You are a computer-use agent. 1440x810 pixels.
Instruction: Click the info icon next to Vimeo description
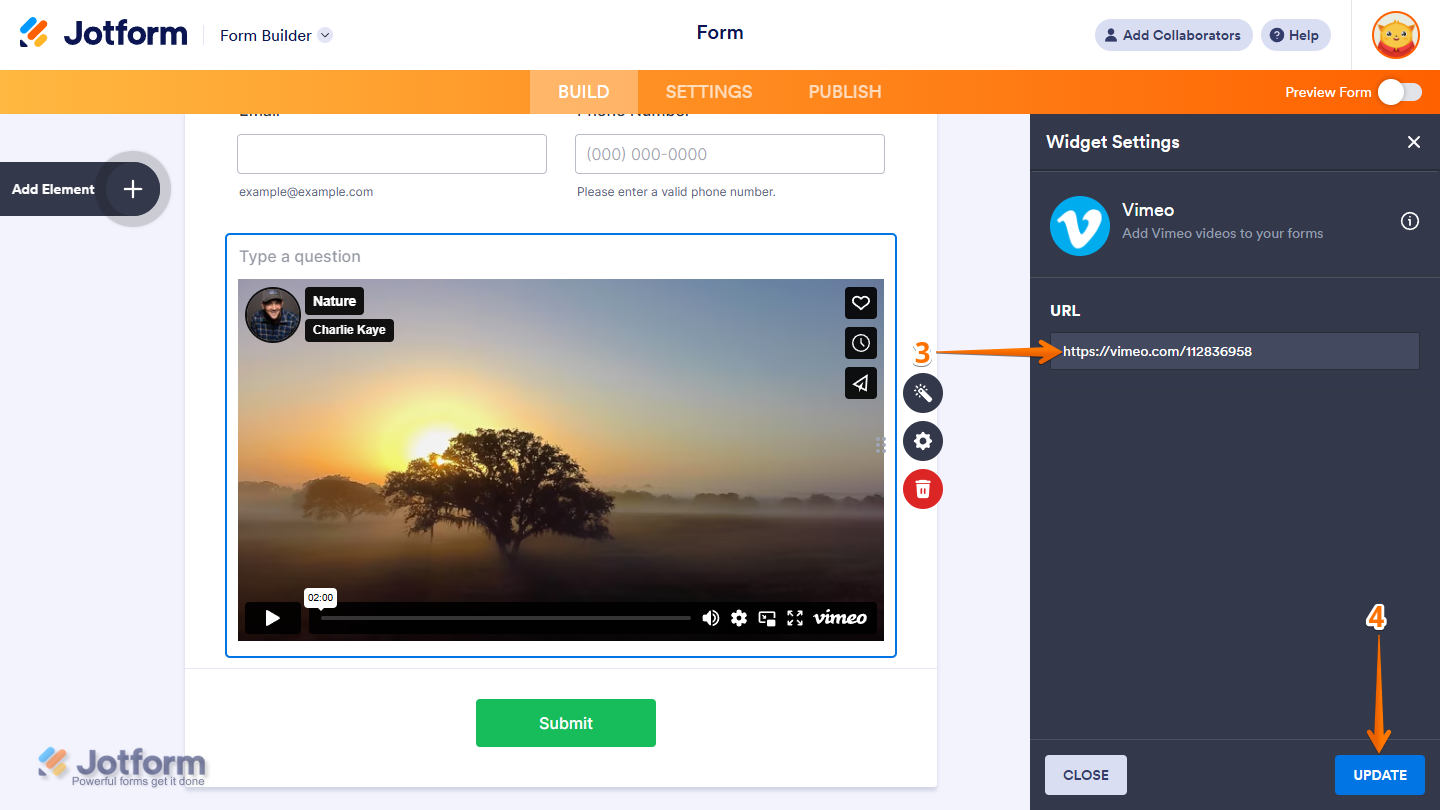point(1410,221)
